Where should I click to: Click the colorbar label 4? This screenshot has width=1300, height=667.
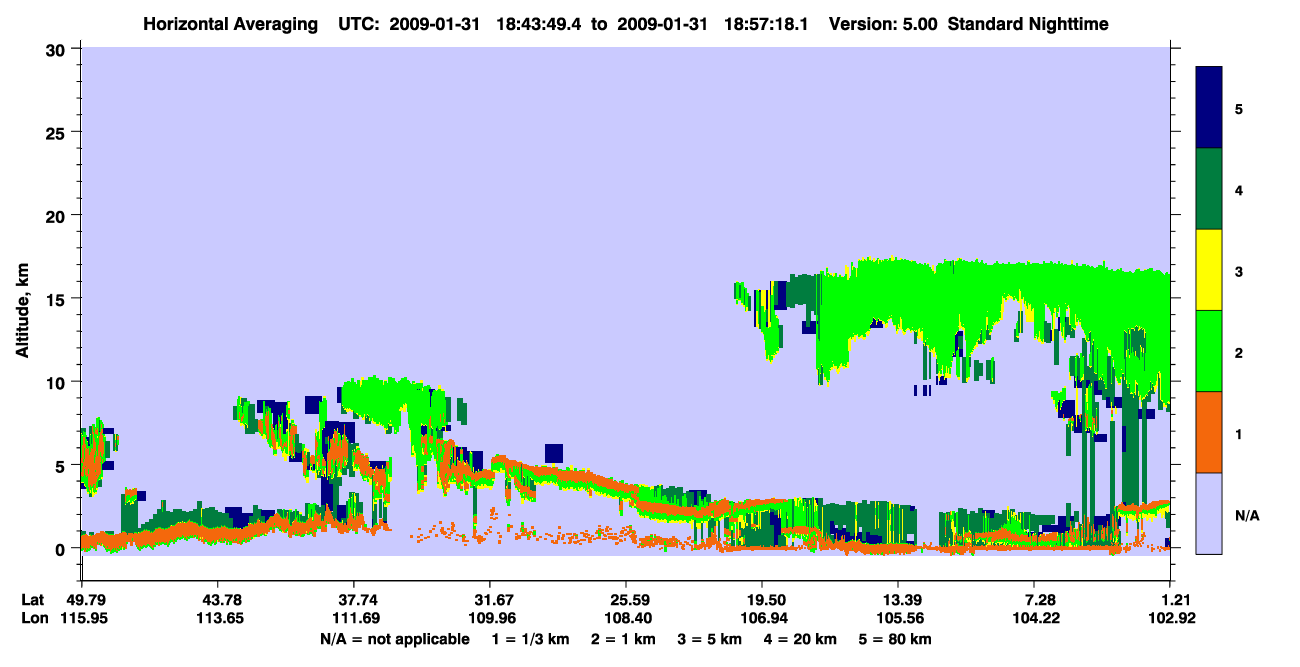pyautogui.click(x=1239, y=189)
